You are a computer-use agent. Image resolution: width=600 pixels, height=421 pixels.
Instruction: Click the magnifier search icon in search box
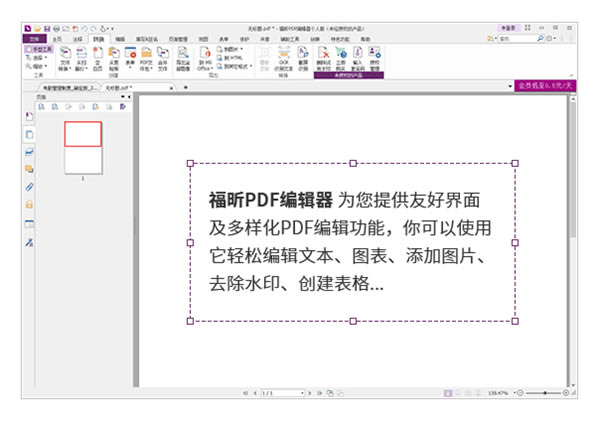[540, 39]
